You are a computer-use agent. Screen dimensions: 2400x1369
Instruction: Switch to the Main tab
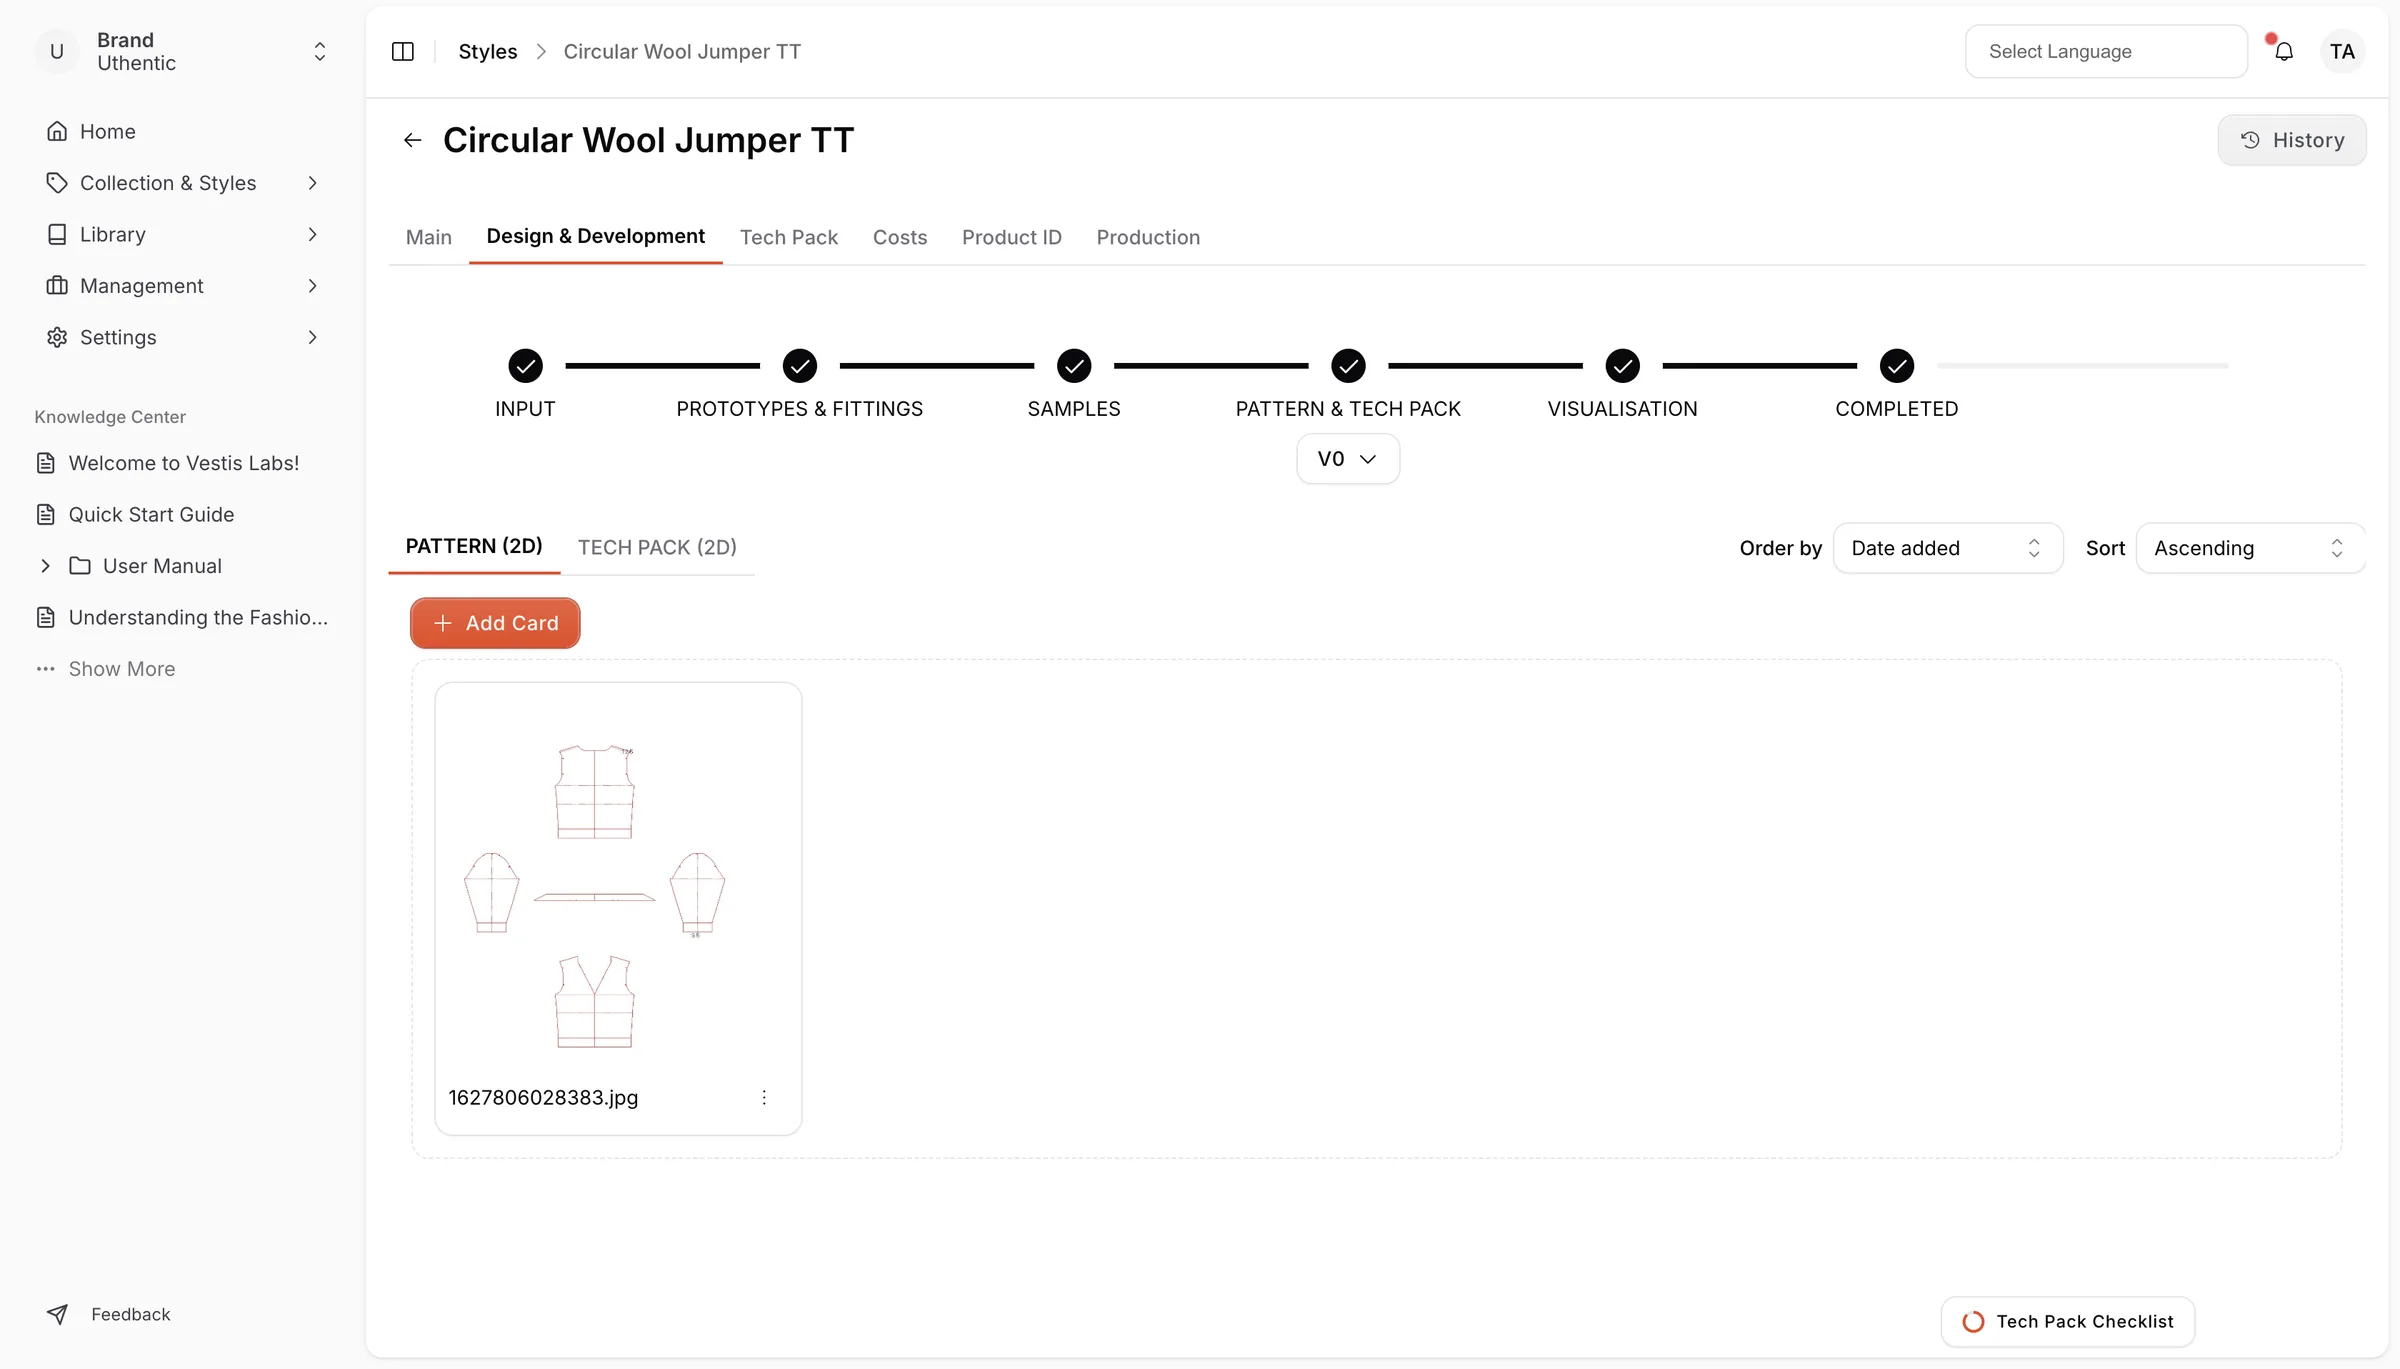(428, 237)
